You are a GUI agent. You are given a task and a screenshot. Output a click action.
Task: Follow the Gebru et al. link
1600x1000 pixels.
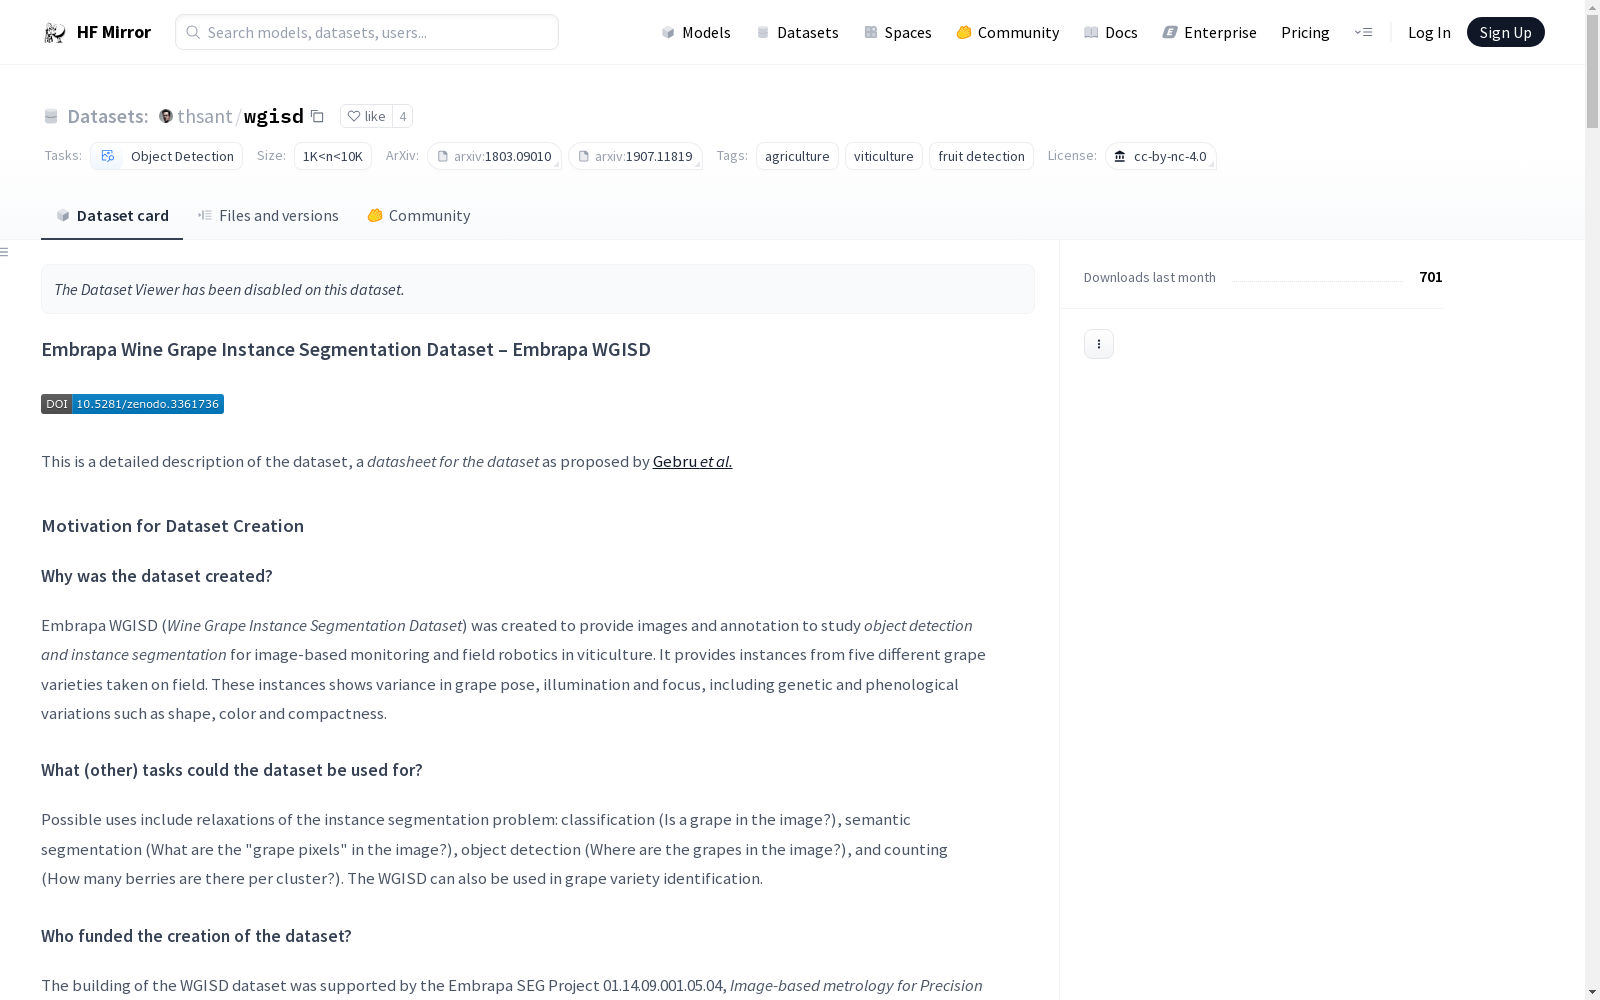click(x=692, y=462)
